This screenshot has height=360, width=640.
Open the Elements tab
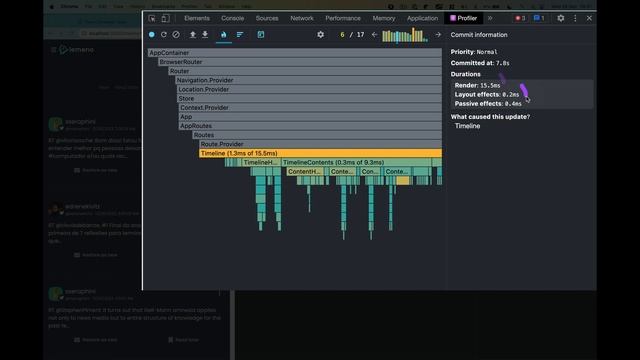(197, 18)
